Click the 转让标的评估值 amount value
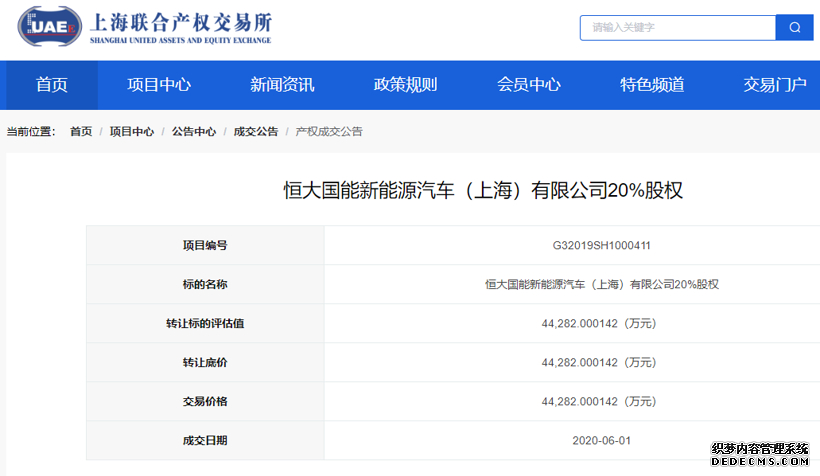 [599, 323]
